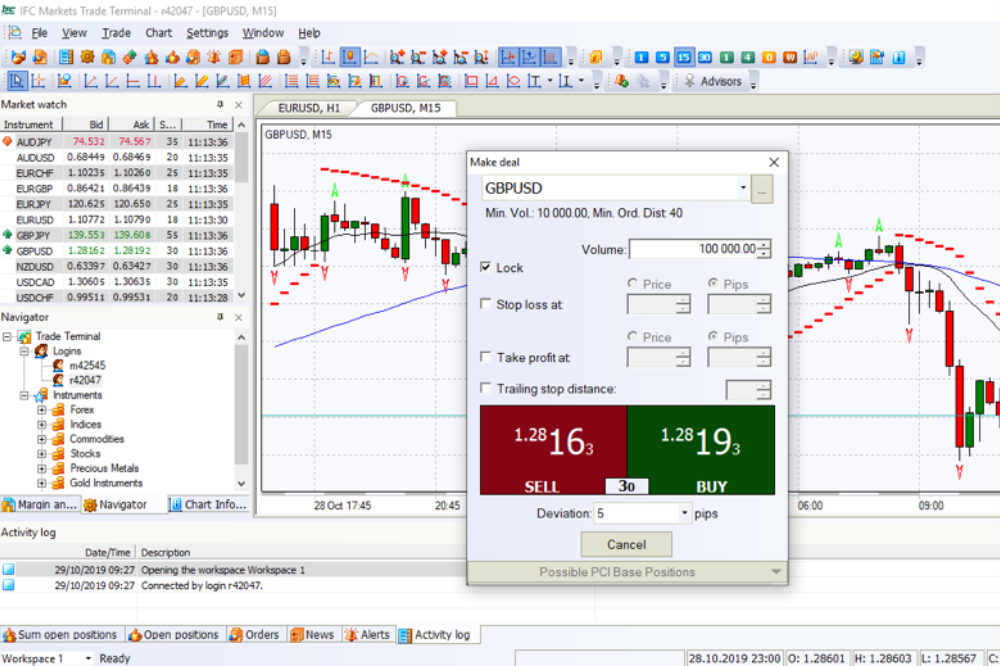Click the blue info icon in toolbar
Viewport: 1000px width, 666px height.
point(899,57)
